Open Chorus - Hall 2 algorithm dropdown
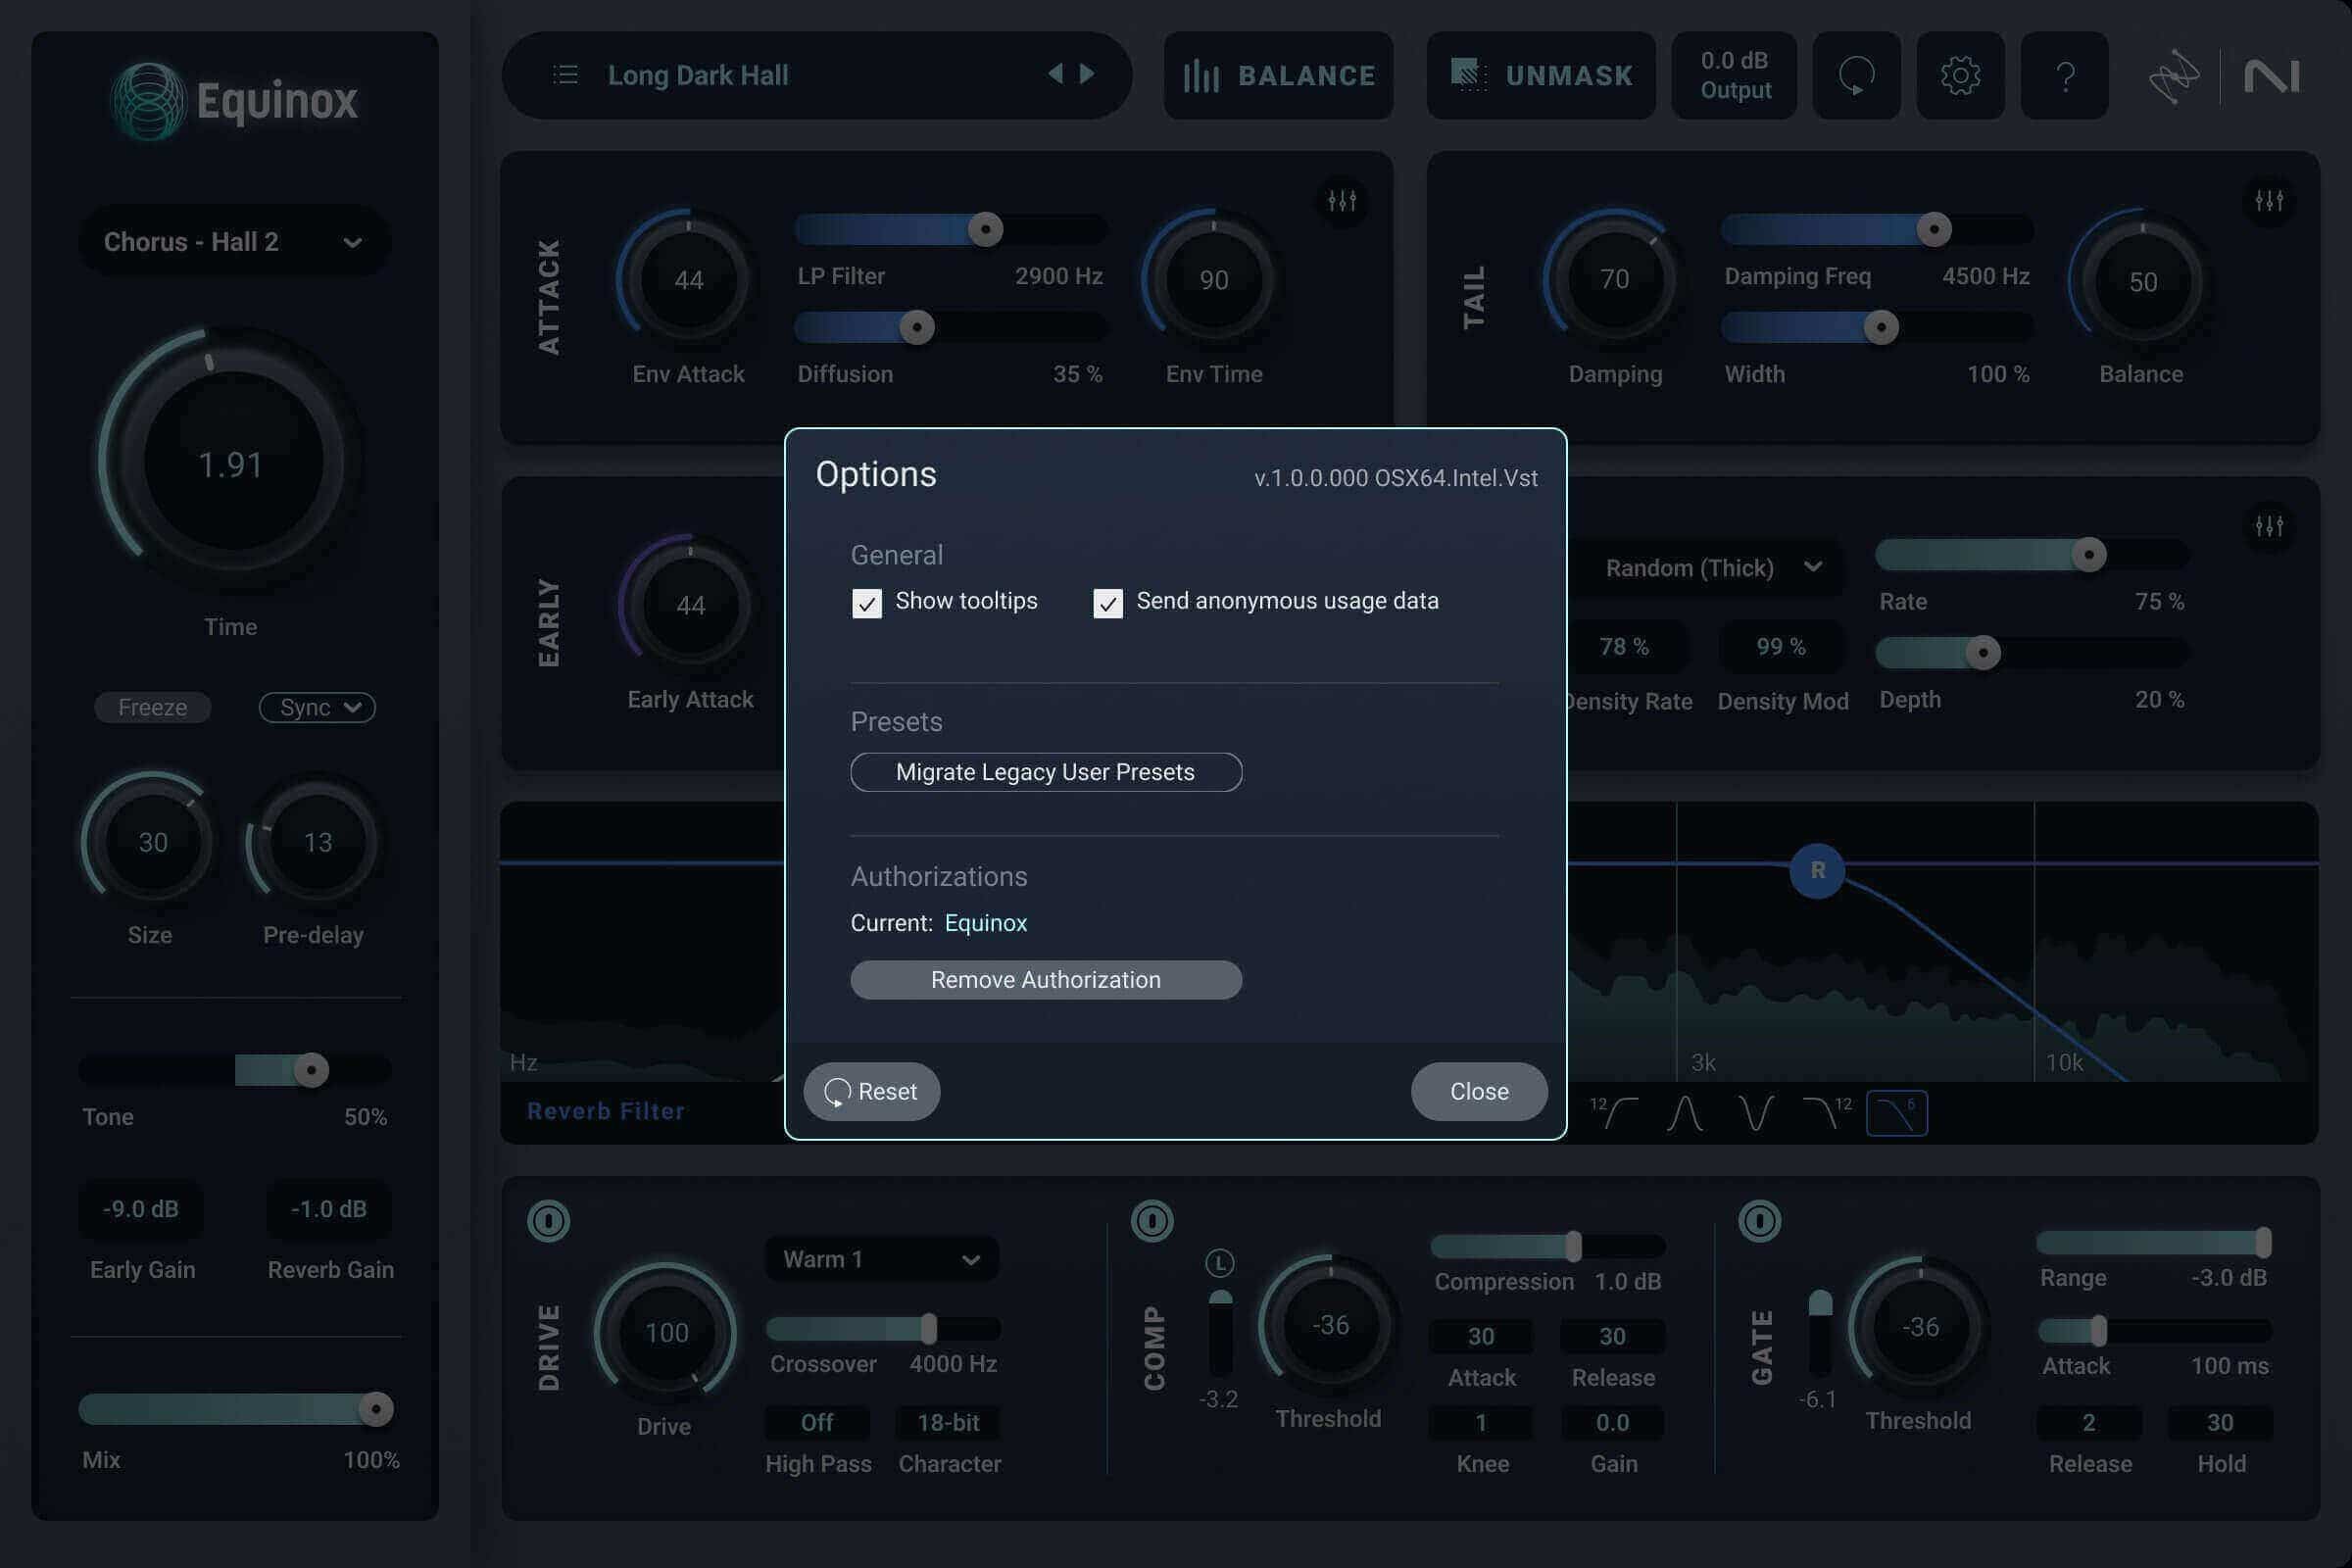This screenshot has width=2352, height=1568. [234, 242]
